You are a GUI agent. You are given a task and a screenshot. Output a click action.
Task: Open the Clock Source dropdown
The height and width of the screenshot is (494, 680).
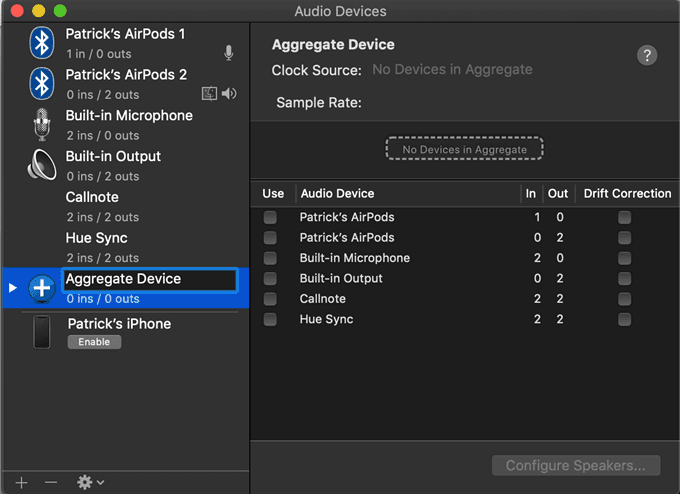(452, 70)
